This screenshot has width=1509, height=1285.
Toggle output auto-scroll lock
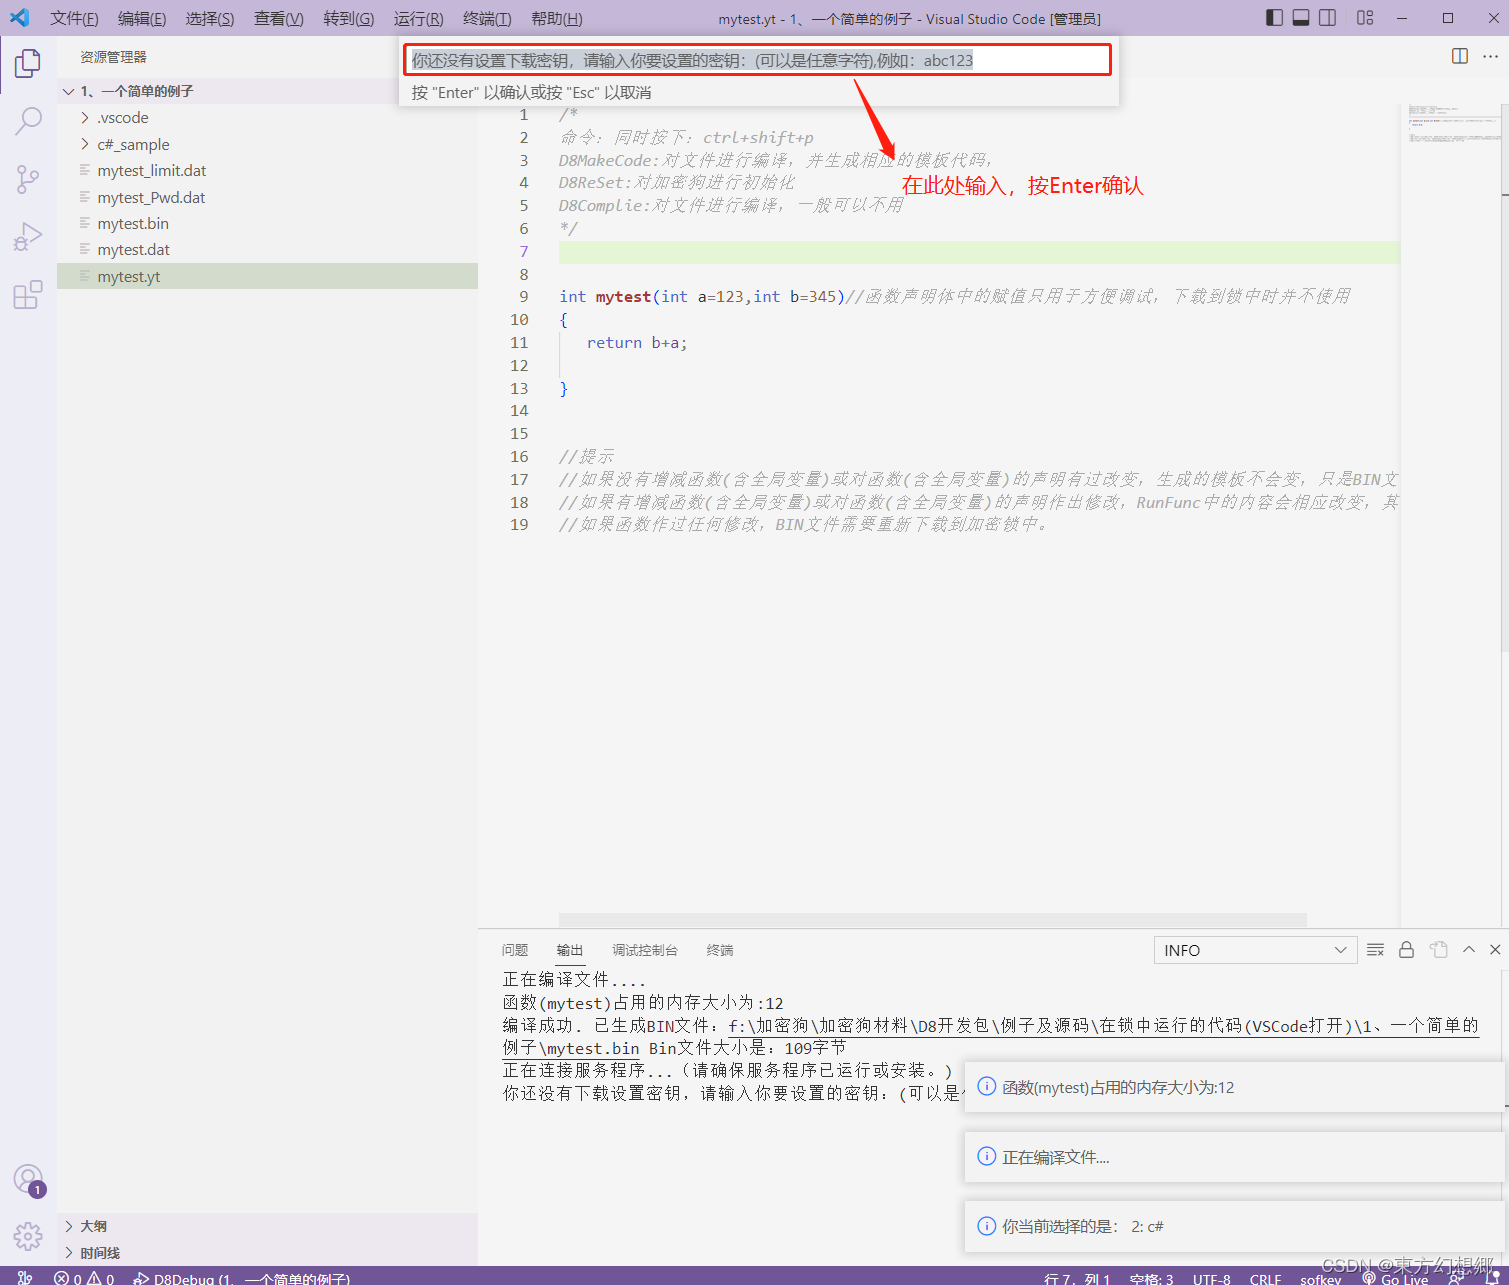pos(1406,950)
